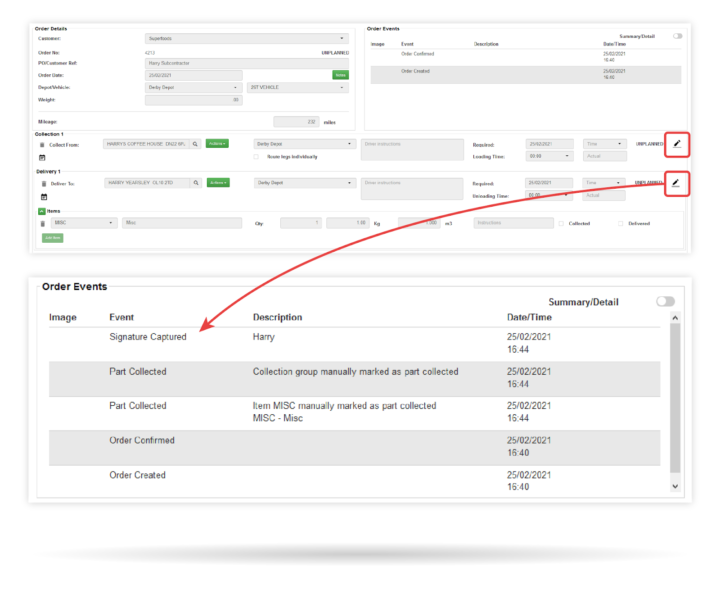Delete Delivery 1 using the trash icon

tap(44, 184)
